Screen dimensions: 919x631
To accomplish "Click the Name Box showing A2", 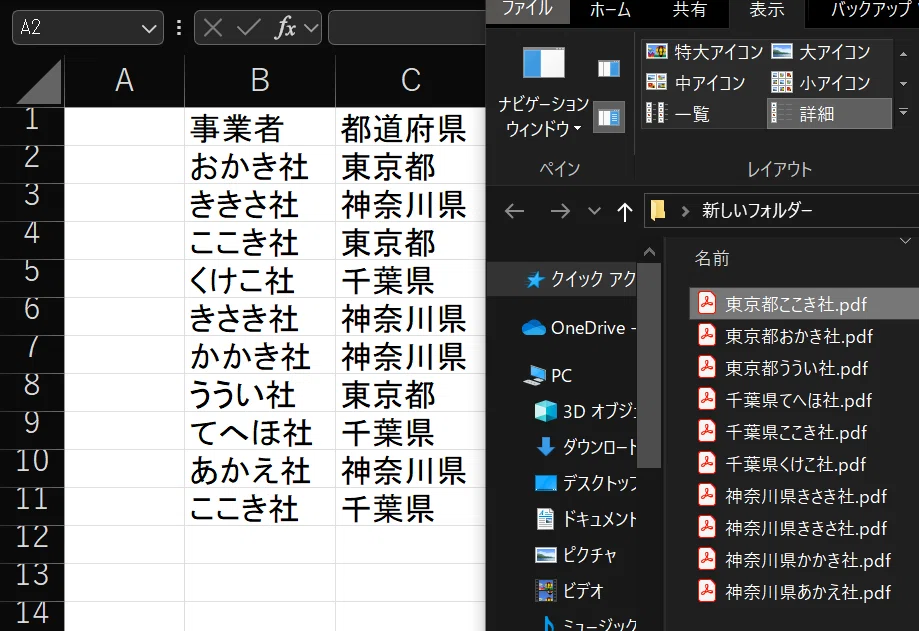I will click(x=87, y=28).
